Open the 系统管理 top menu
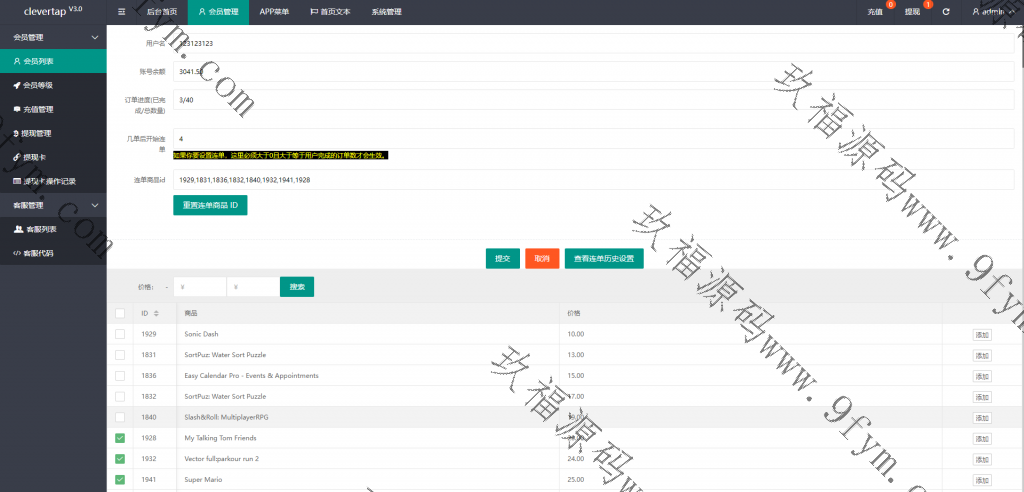Viewport: 1024px width, 492px height. (386, 12)
